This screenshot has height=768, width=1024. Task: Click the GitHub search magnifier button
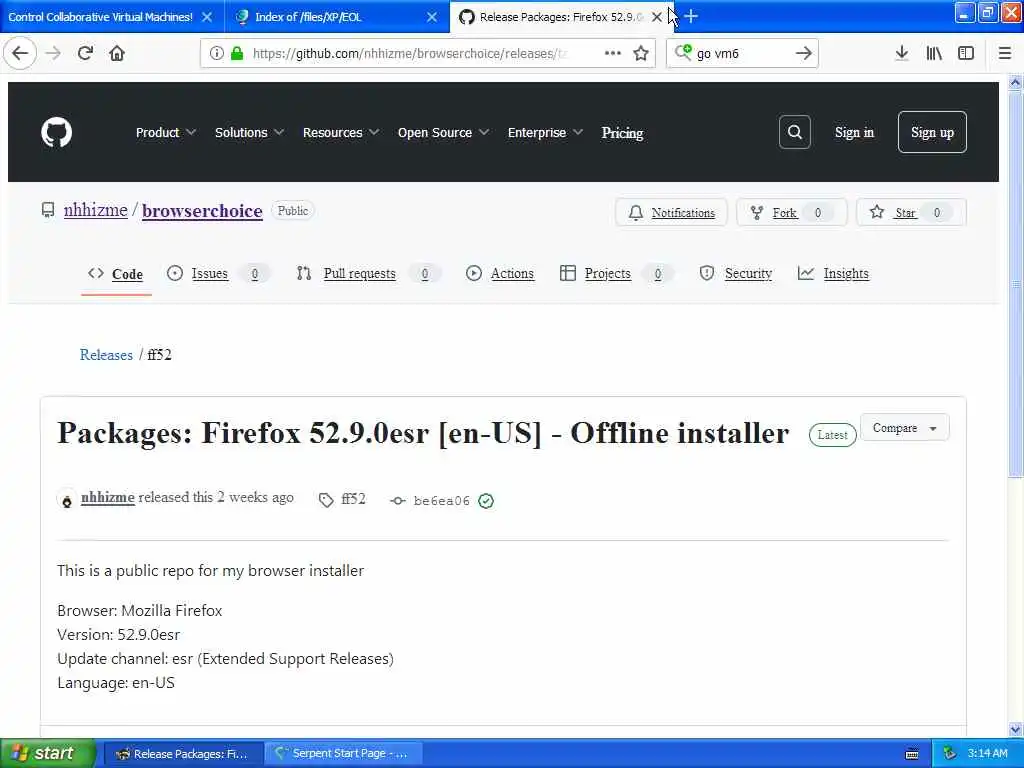pyautogui.click(x=795, y=133)
